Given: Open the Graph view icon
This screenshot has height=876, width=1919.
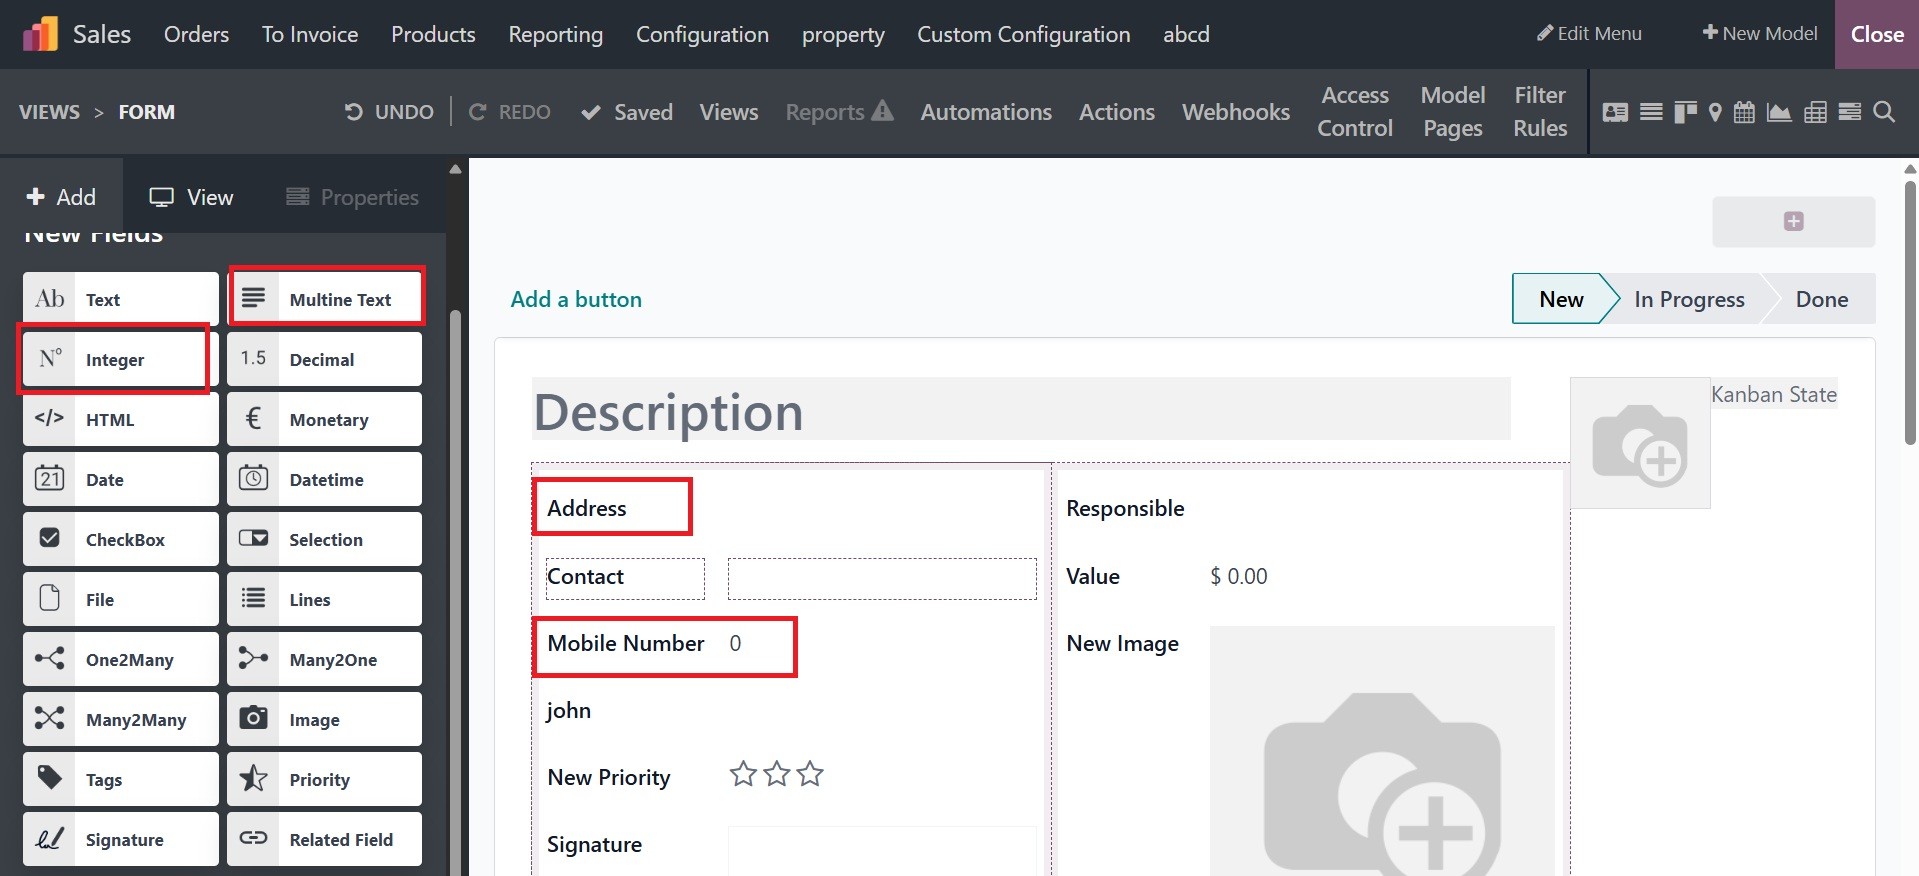Looking at the screenshot, I should pyautogui.click(x=1779, y=112).
